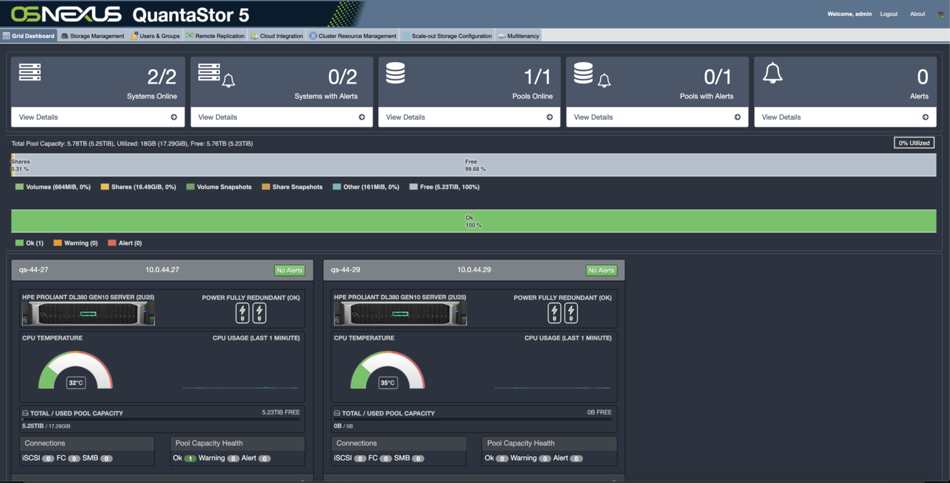Toggle the Free legend swatch
Viewport: 950px width, 483px height.
point(413,187)
